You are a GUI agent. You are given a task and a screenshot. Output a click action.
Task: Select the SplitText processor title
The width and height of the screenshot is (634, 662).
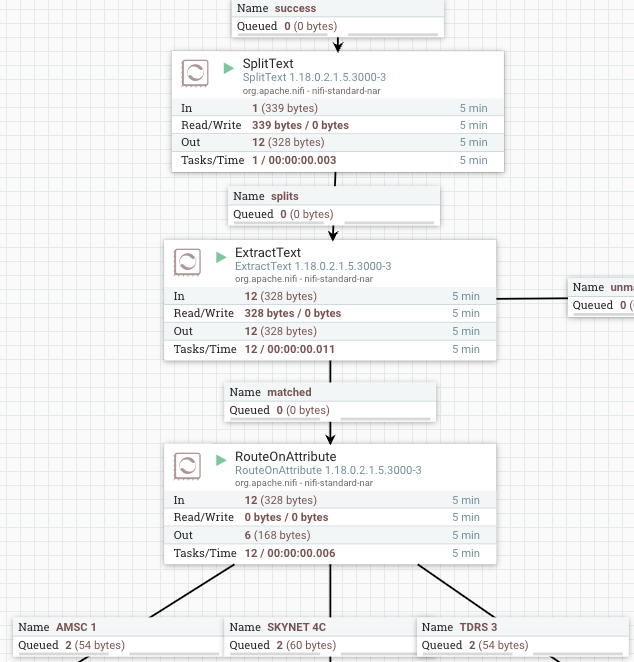(268, 64)
